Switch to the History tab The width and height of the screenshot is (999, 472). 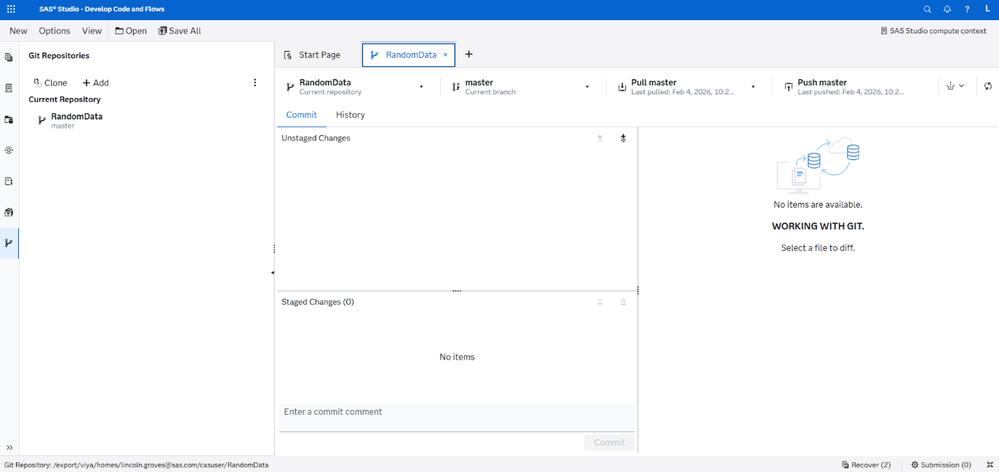(350, 115)
